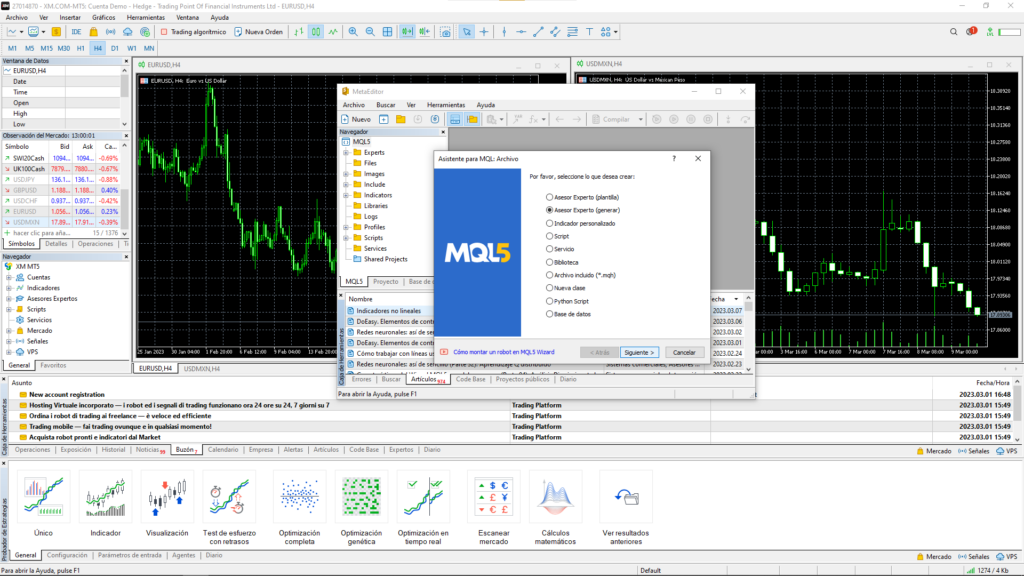This screenshot has height=576, width=1024.
Task: Click Nueva Orden button
Action: 258,31
